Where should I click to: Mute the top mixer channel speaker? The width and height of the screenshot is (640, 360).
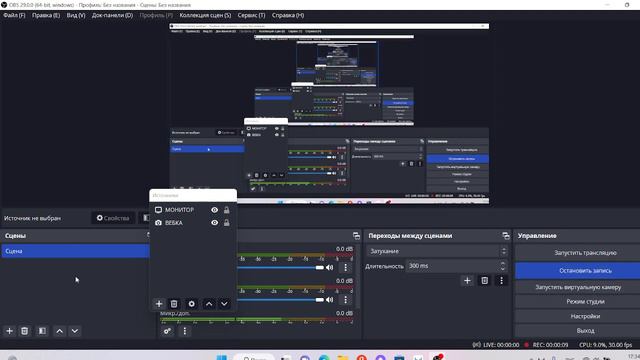click(329, 267)
